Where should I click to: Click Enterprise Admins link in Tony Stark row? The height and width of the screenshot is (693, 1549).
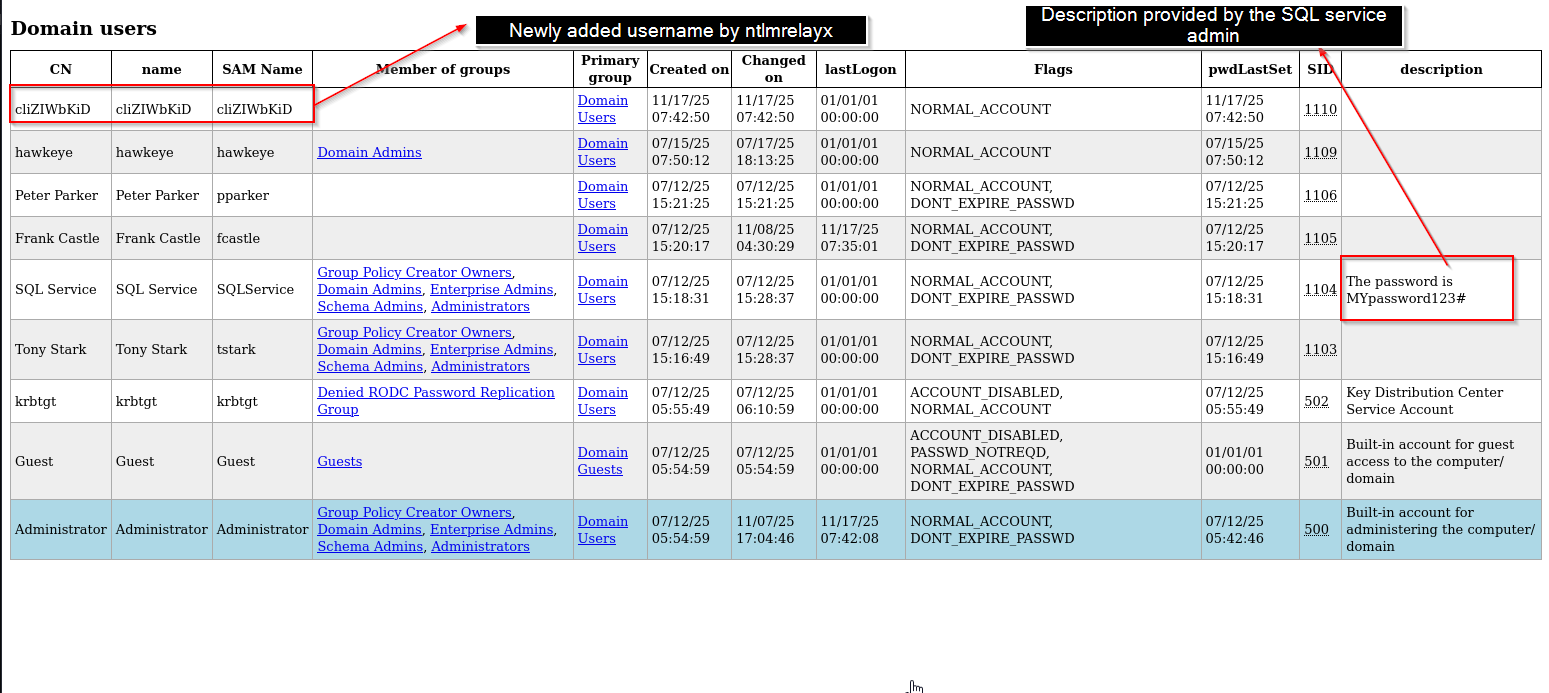coord(492,349)
